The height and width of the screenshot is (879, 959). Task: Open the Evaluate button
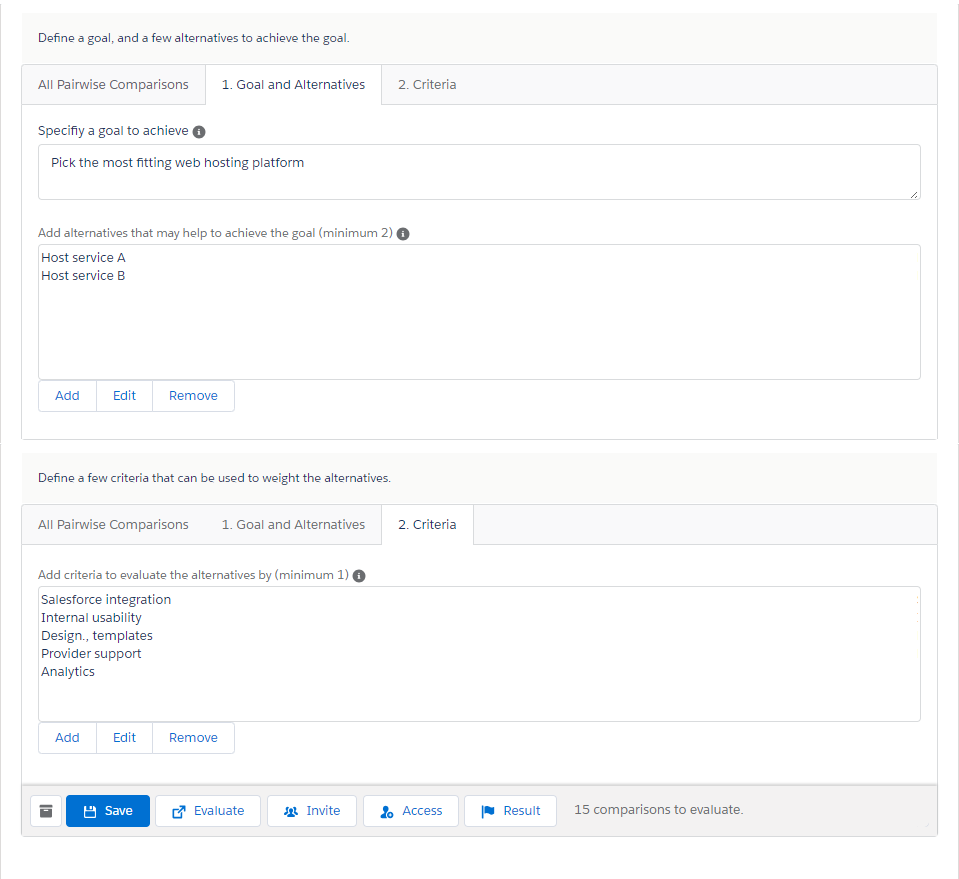click(208, 810)
